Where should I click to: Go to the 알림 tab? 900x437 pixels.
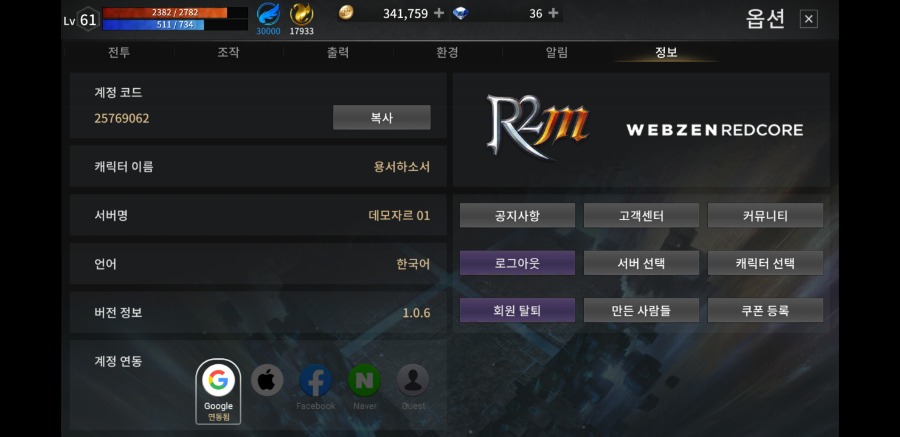click(x=557, y=52)
